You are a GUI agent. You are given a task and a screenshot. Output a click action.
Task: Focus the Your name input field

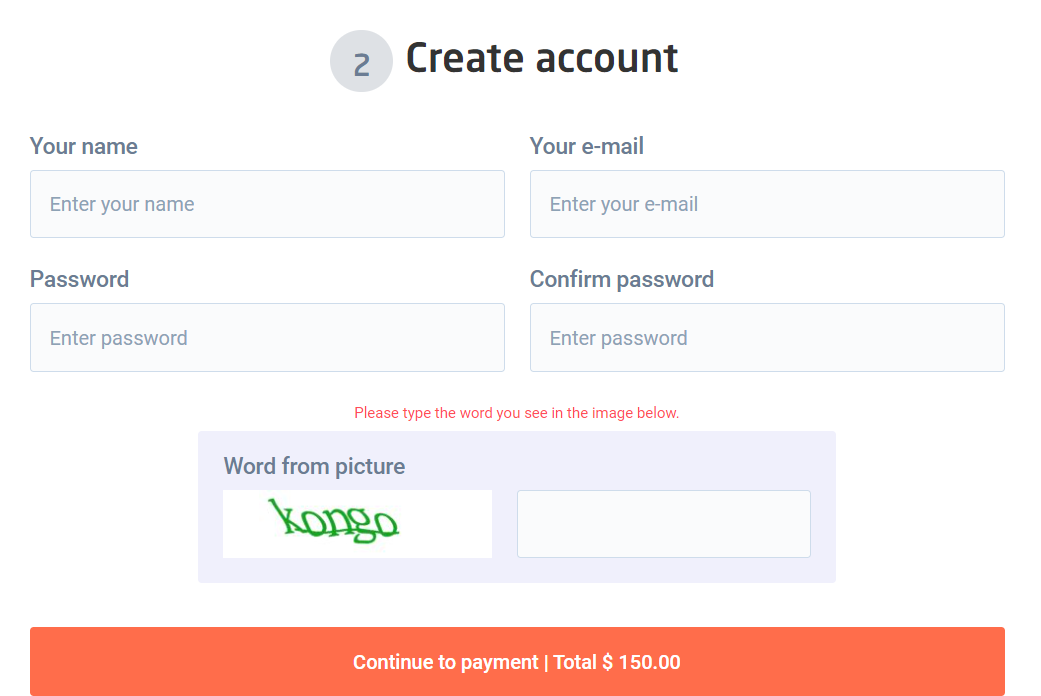[267, 204]
